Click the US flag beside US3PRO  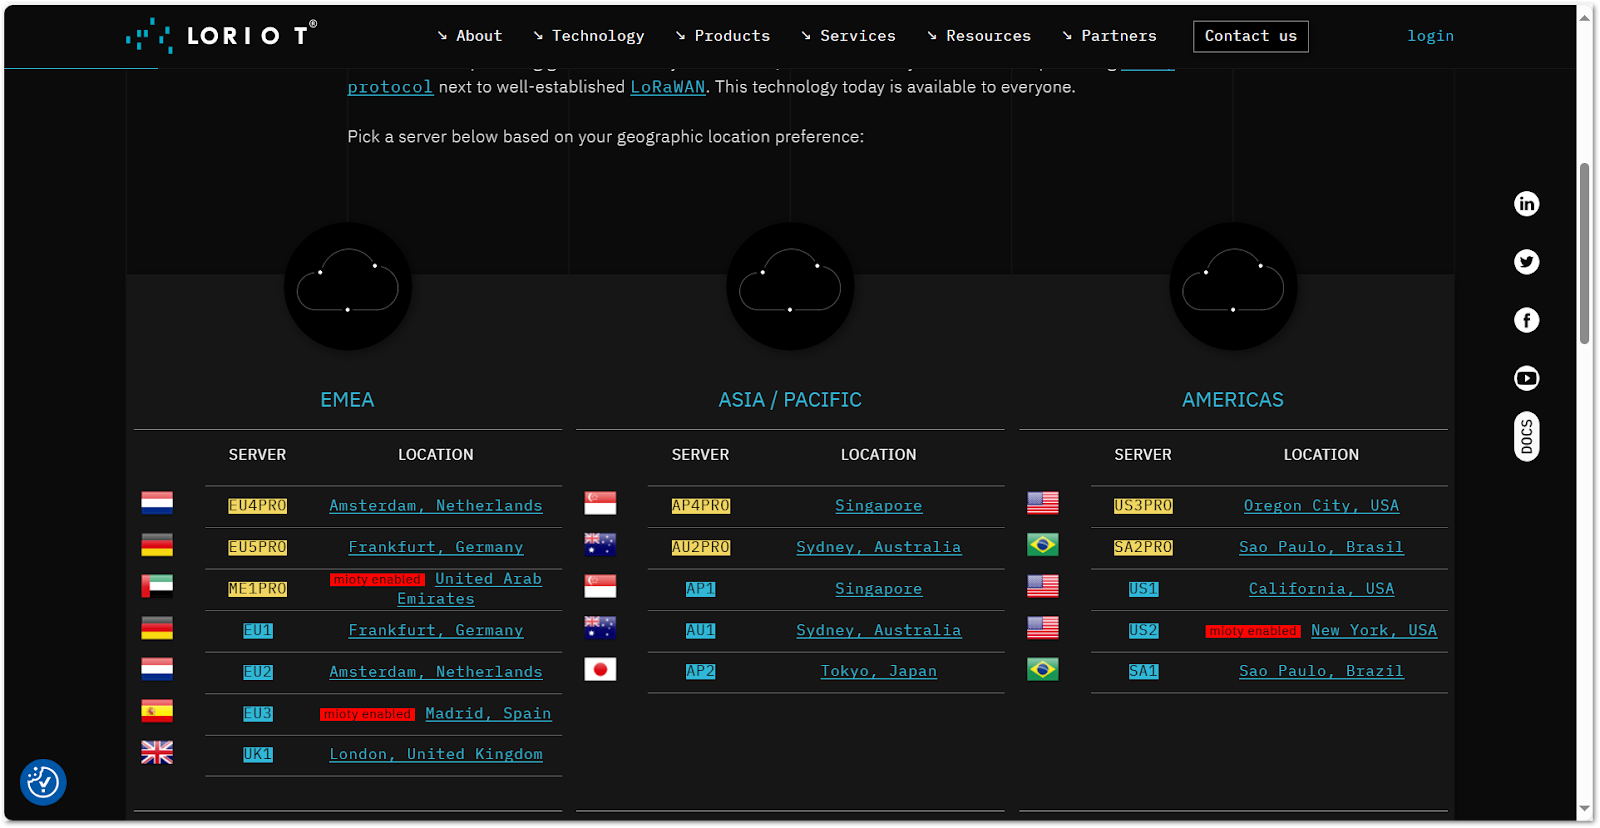pyautogui.click(x=1043, y=503)
